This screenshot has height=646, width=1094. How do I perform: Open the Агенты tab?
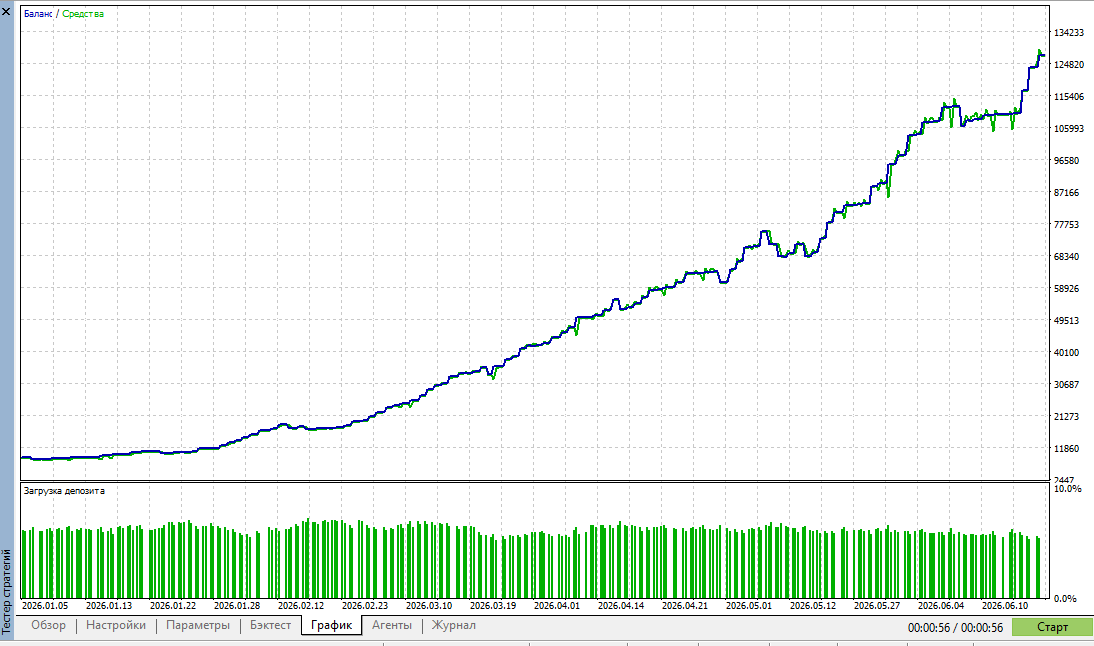[x=391, y=625]
